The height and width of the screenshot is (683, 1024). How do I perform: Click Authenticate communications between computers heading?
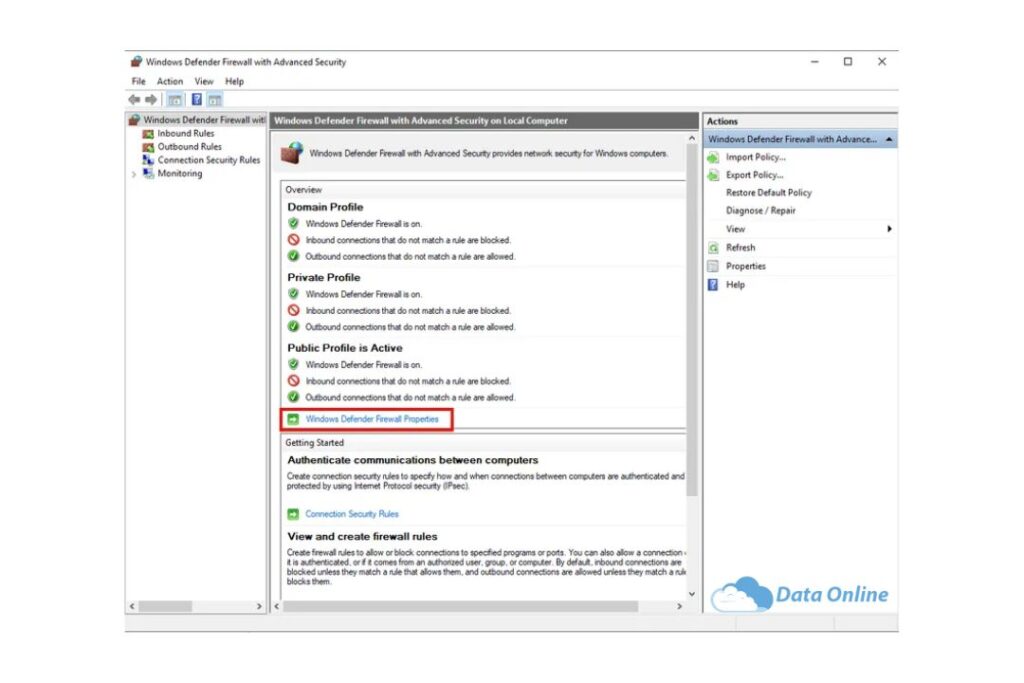click(x=413, y=460)
